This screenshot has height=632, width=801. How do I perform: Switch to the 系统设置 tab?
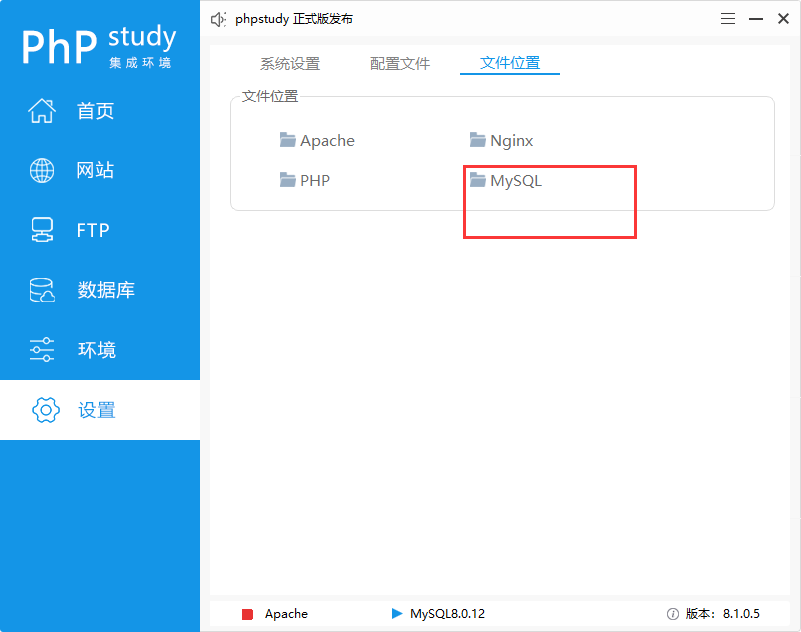(289, 62)
